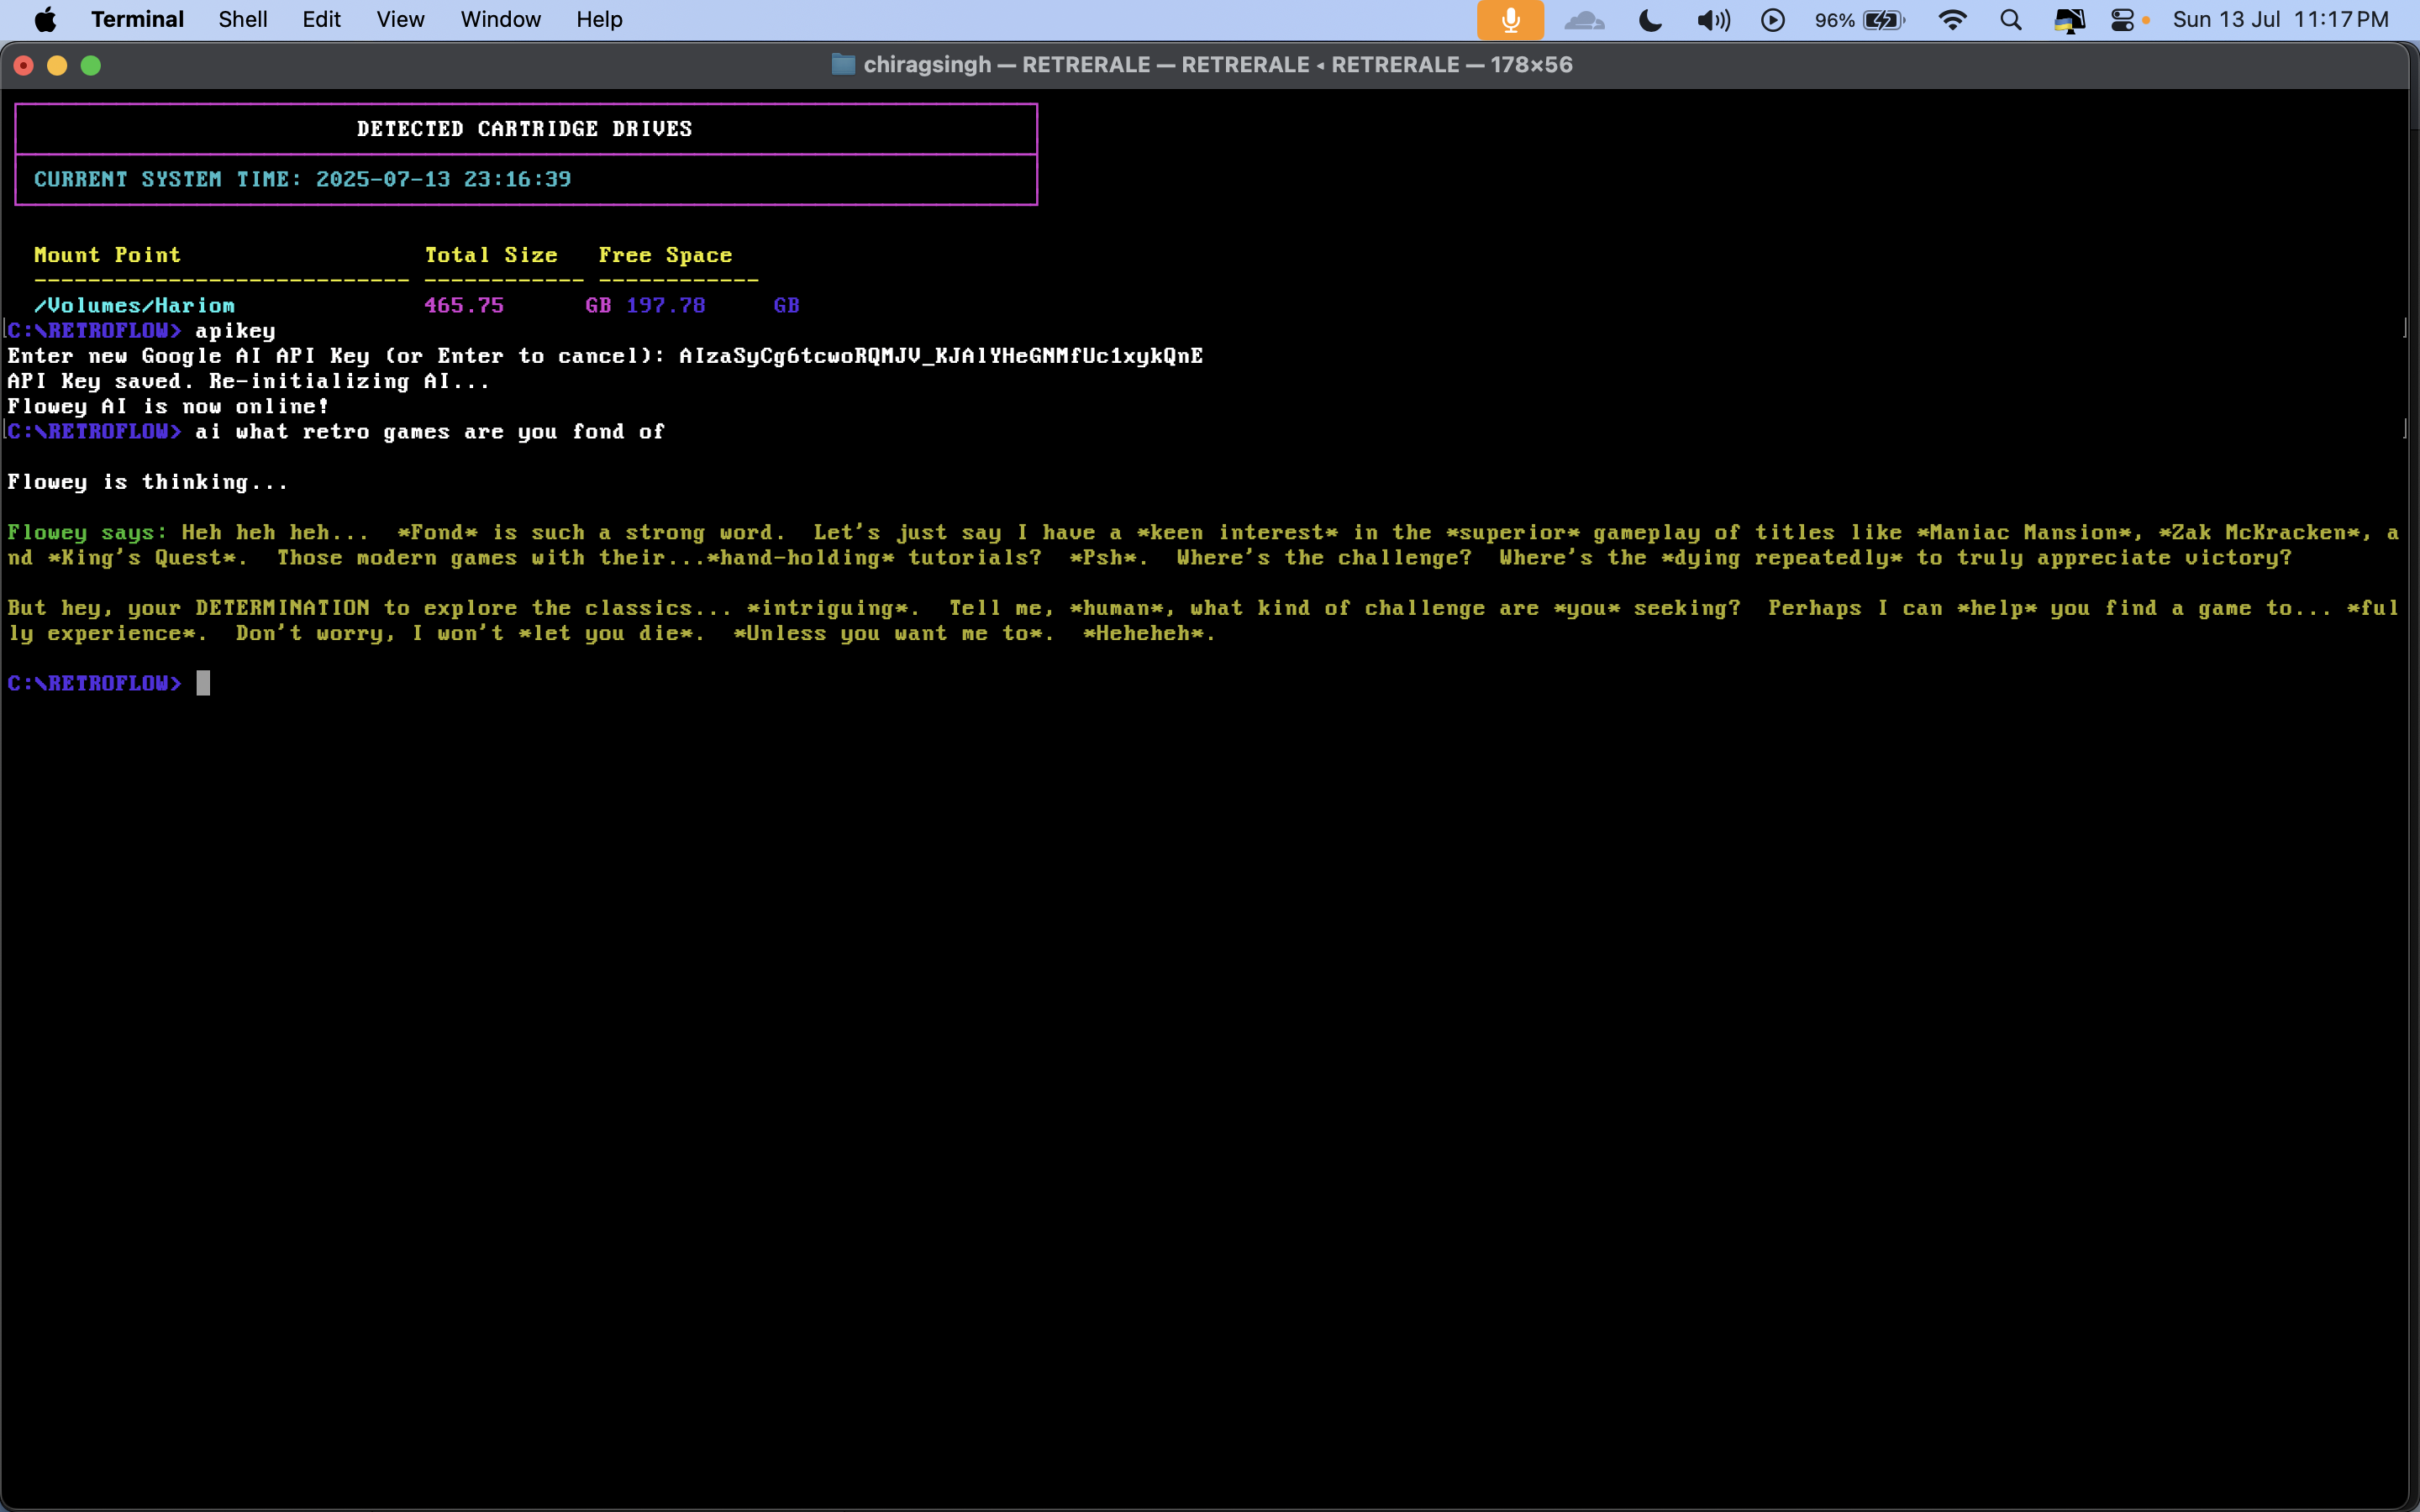Screen dimensions: 2420x1512
Task: Open the volume speaker menu
Action: point(1713,20)
